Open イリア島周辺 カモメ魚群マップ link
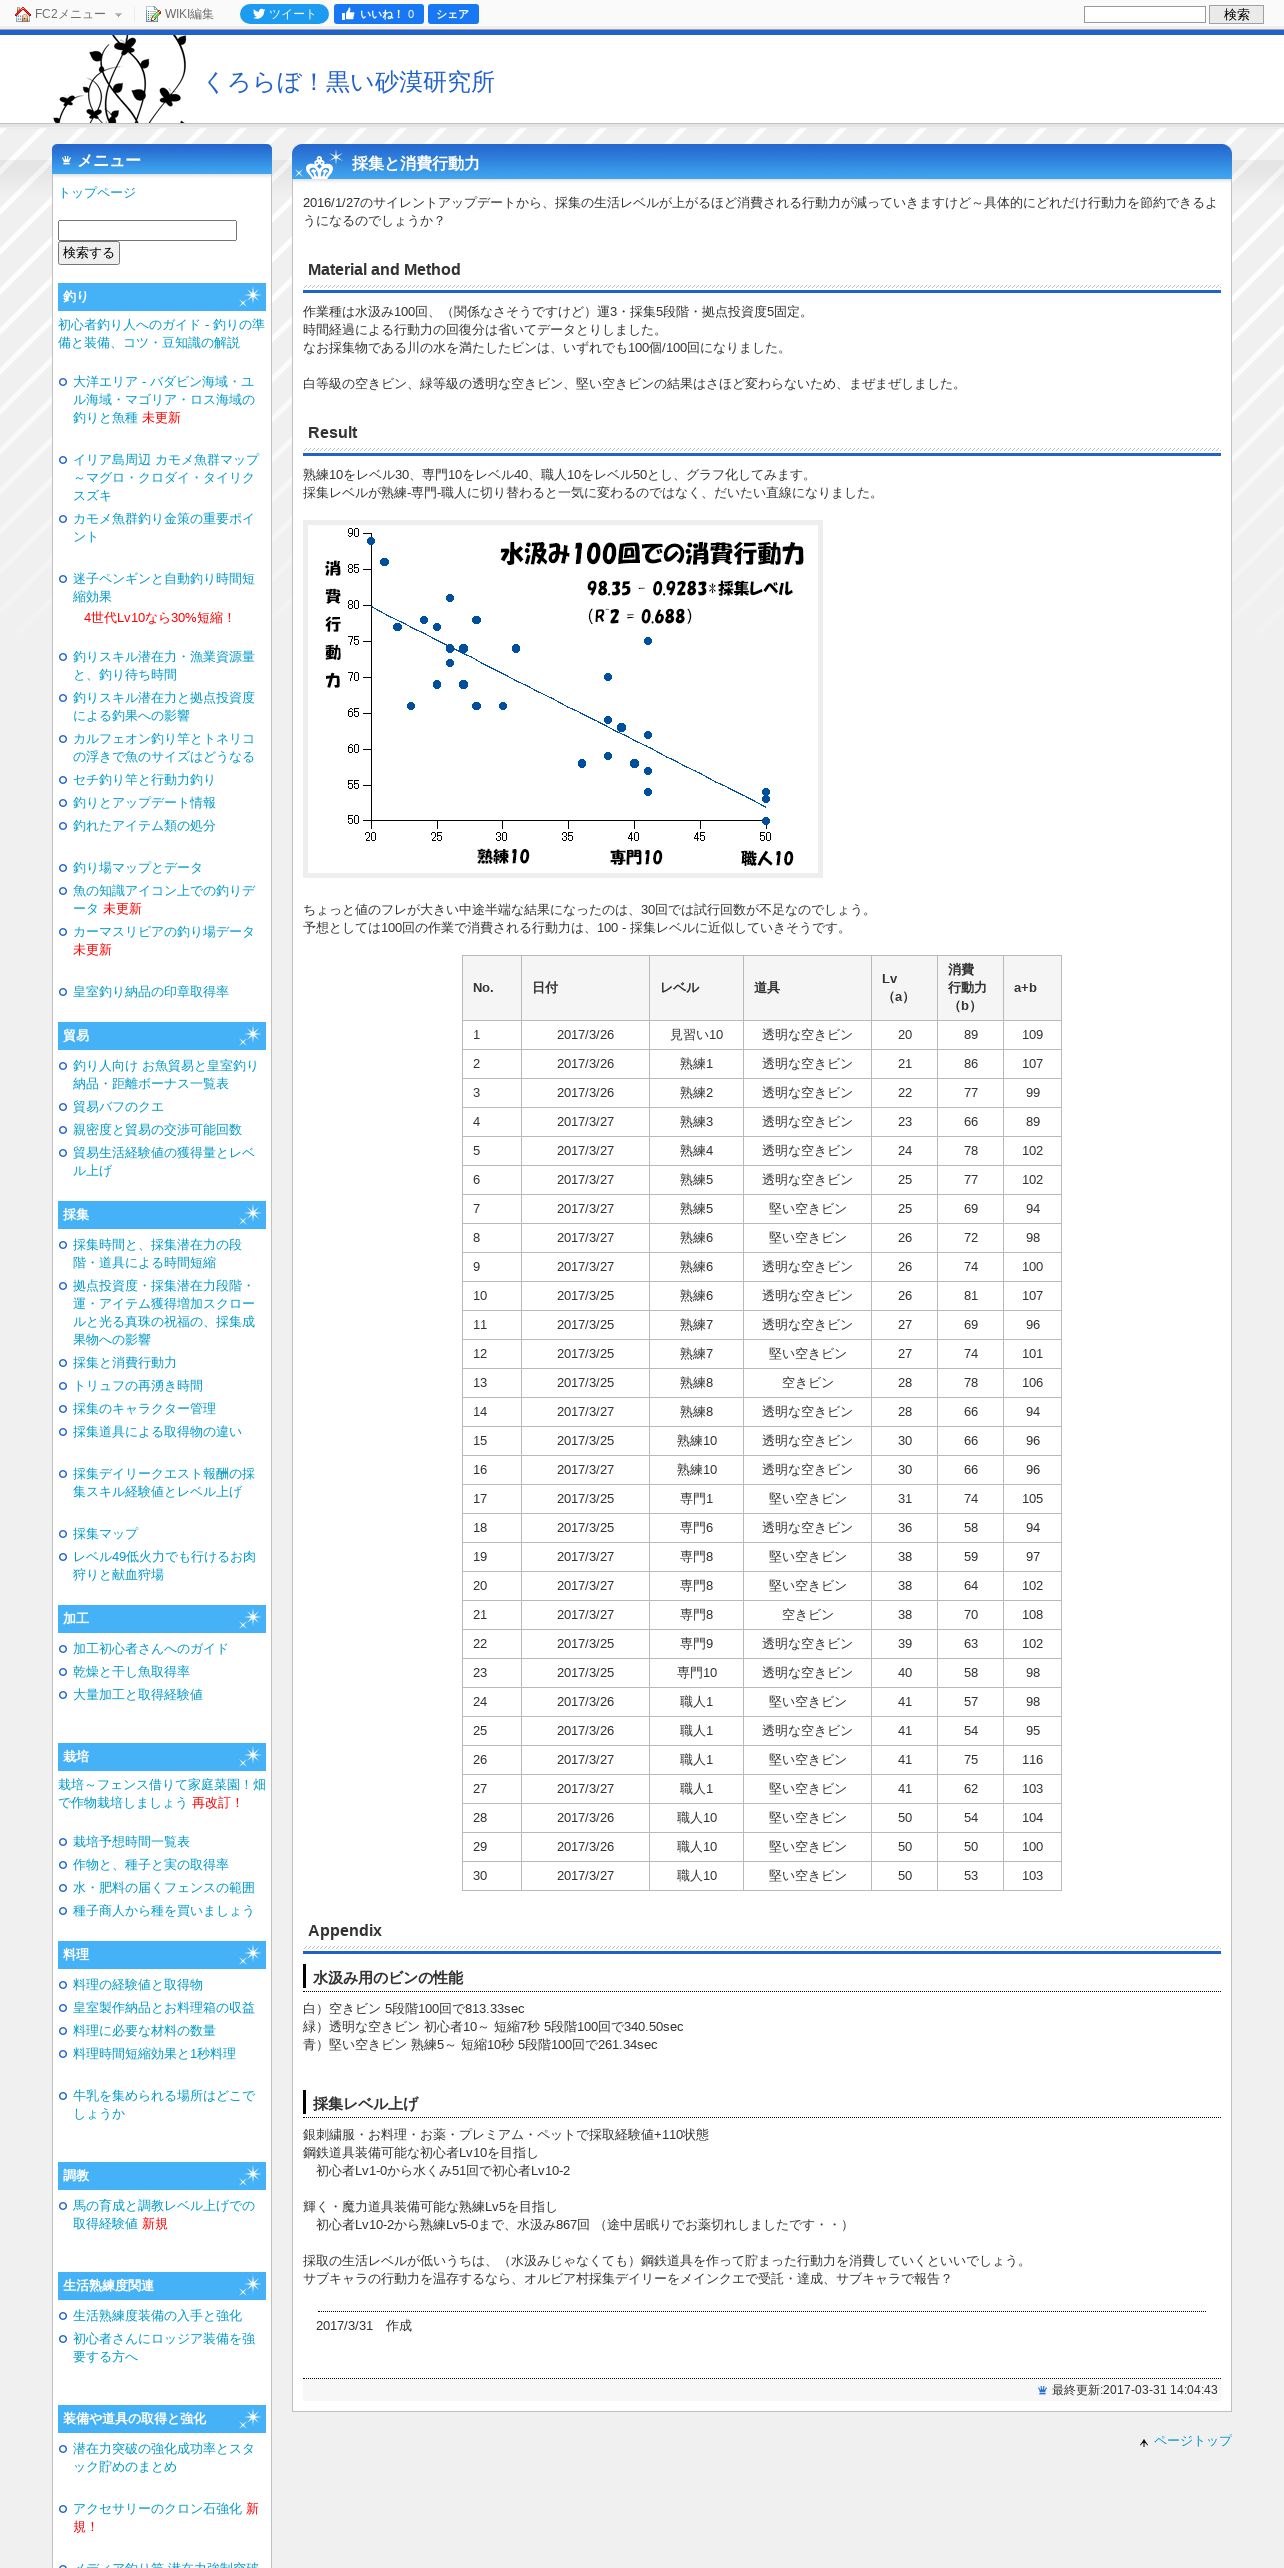The height and width of the screenshot is (2568, 1284). pos(165,477)
